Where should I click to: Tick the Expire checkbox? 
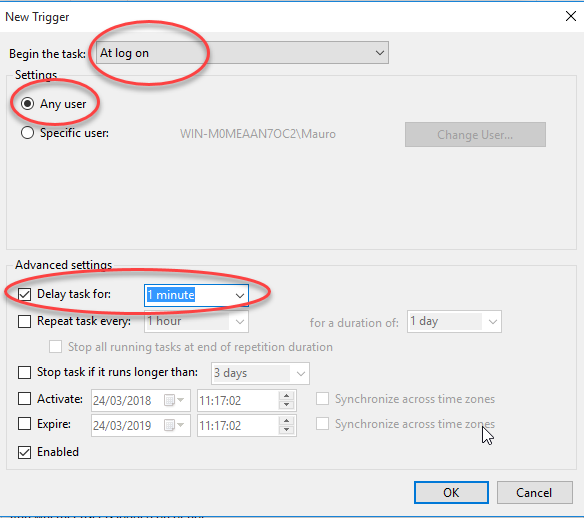pos(25,424)
